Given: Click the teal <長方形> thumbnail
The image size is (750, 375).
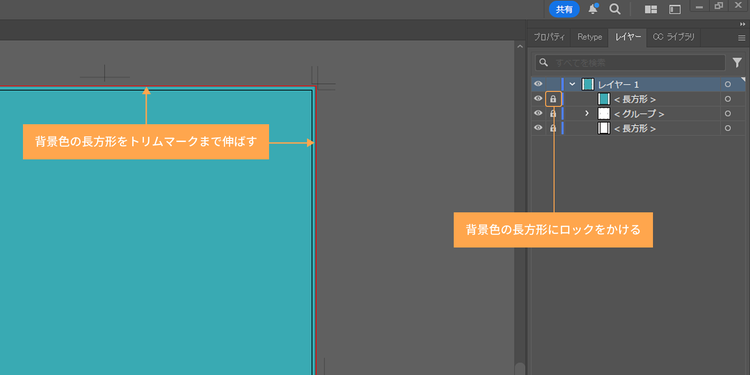Looking at the screenshot, I should coord(604,99).
